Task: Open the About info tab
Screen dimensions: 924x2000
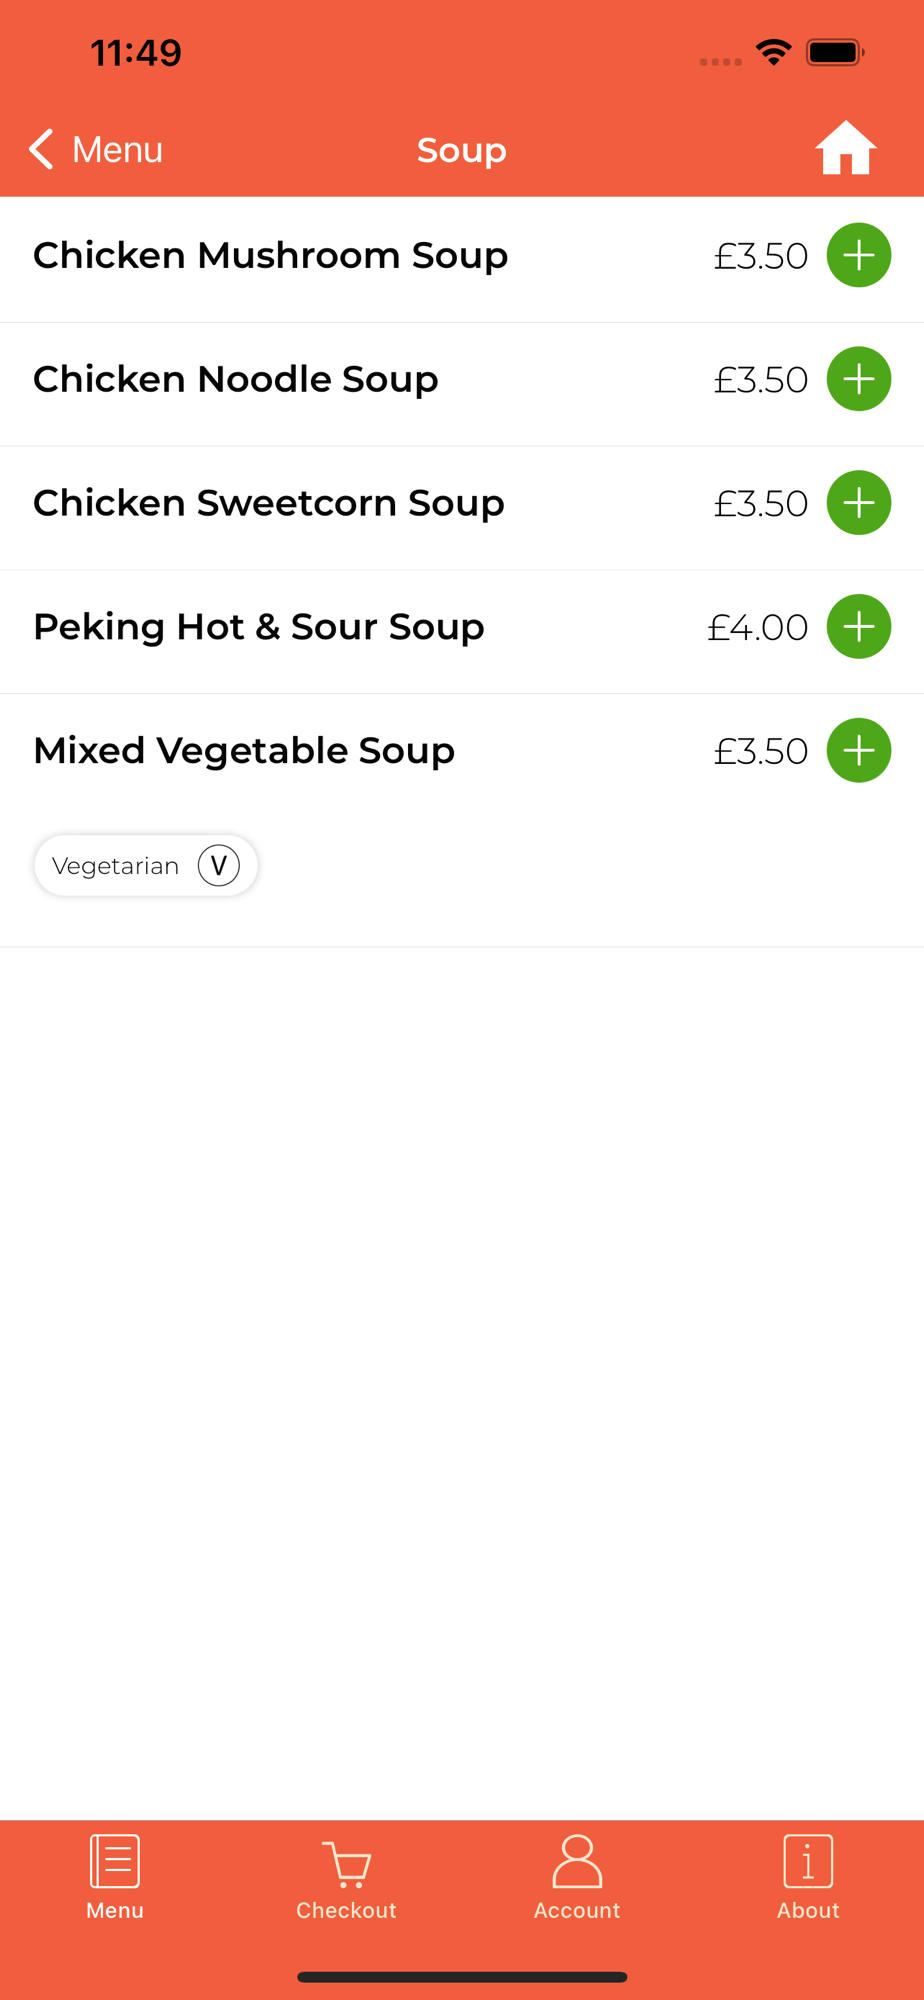Action: (808, 1878)
